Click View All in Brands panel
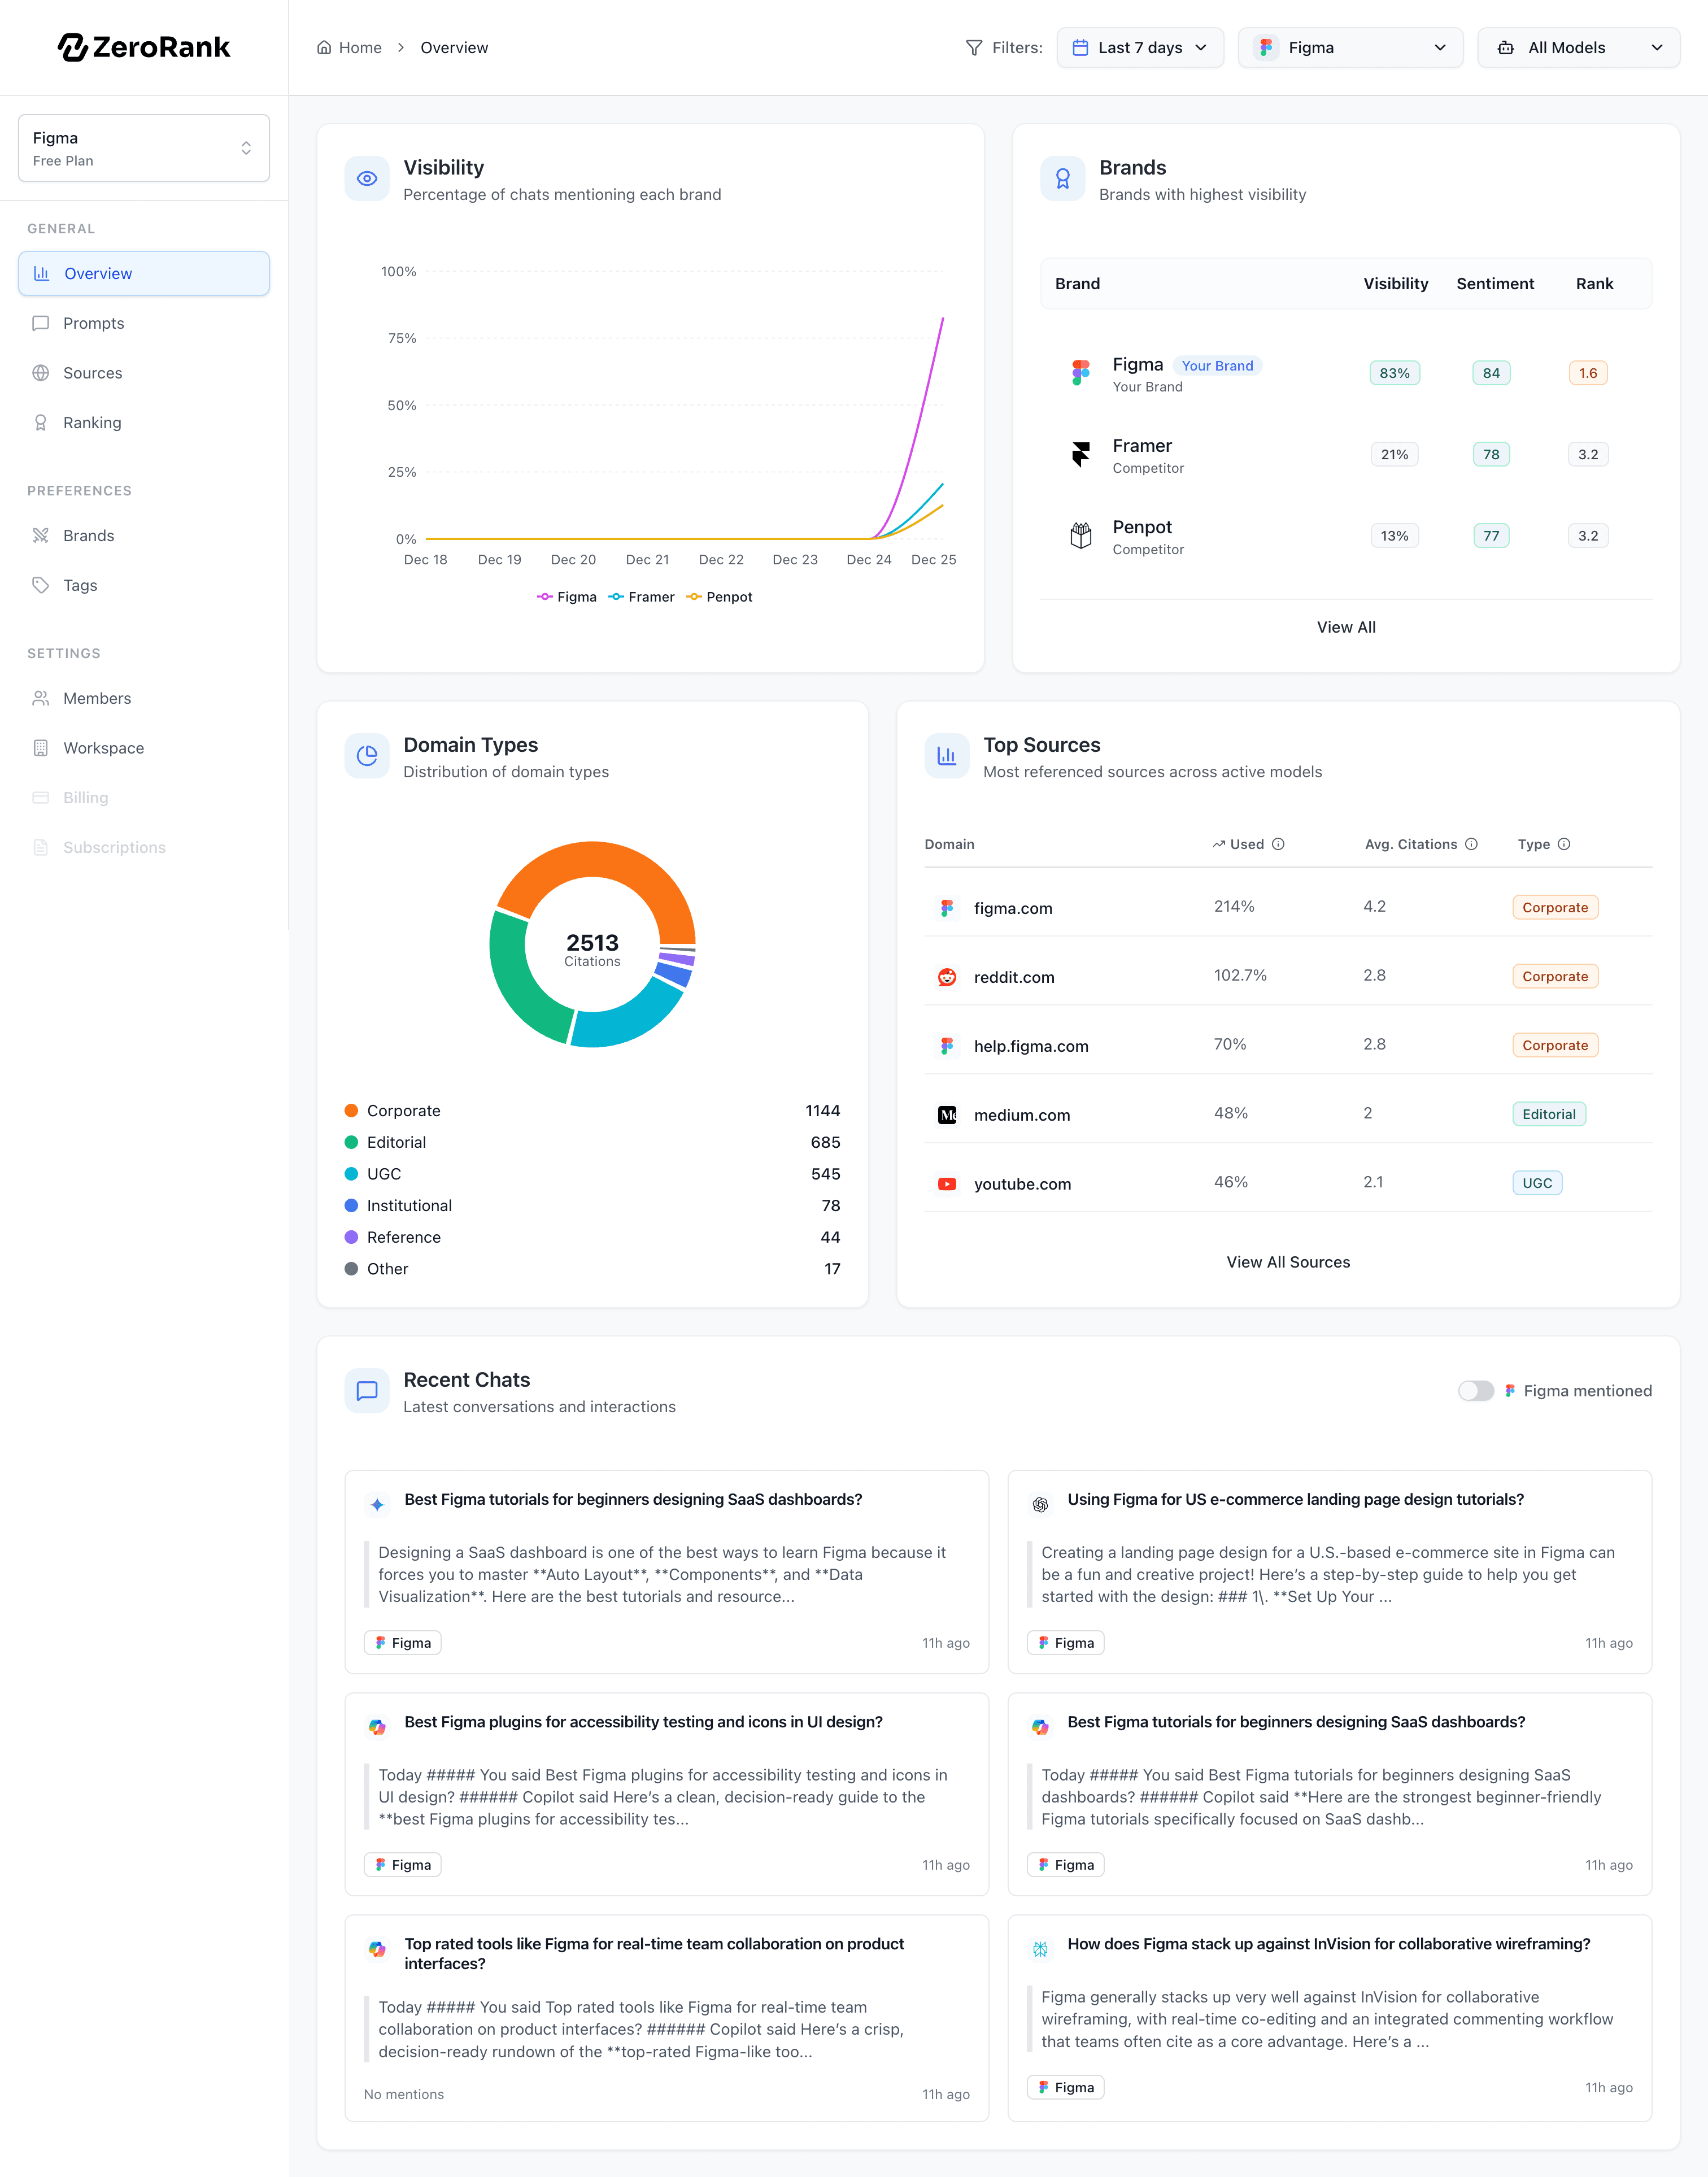This screenshot has height=2177, width=1708. pyautogui.click(x=1346, y=627)
